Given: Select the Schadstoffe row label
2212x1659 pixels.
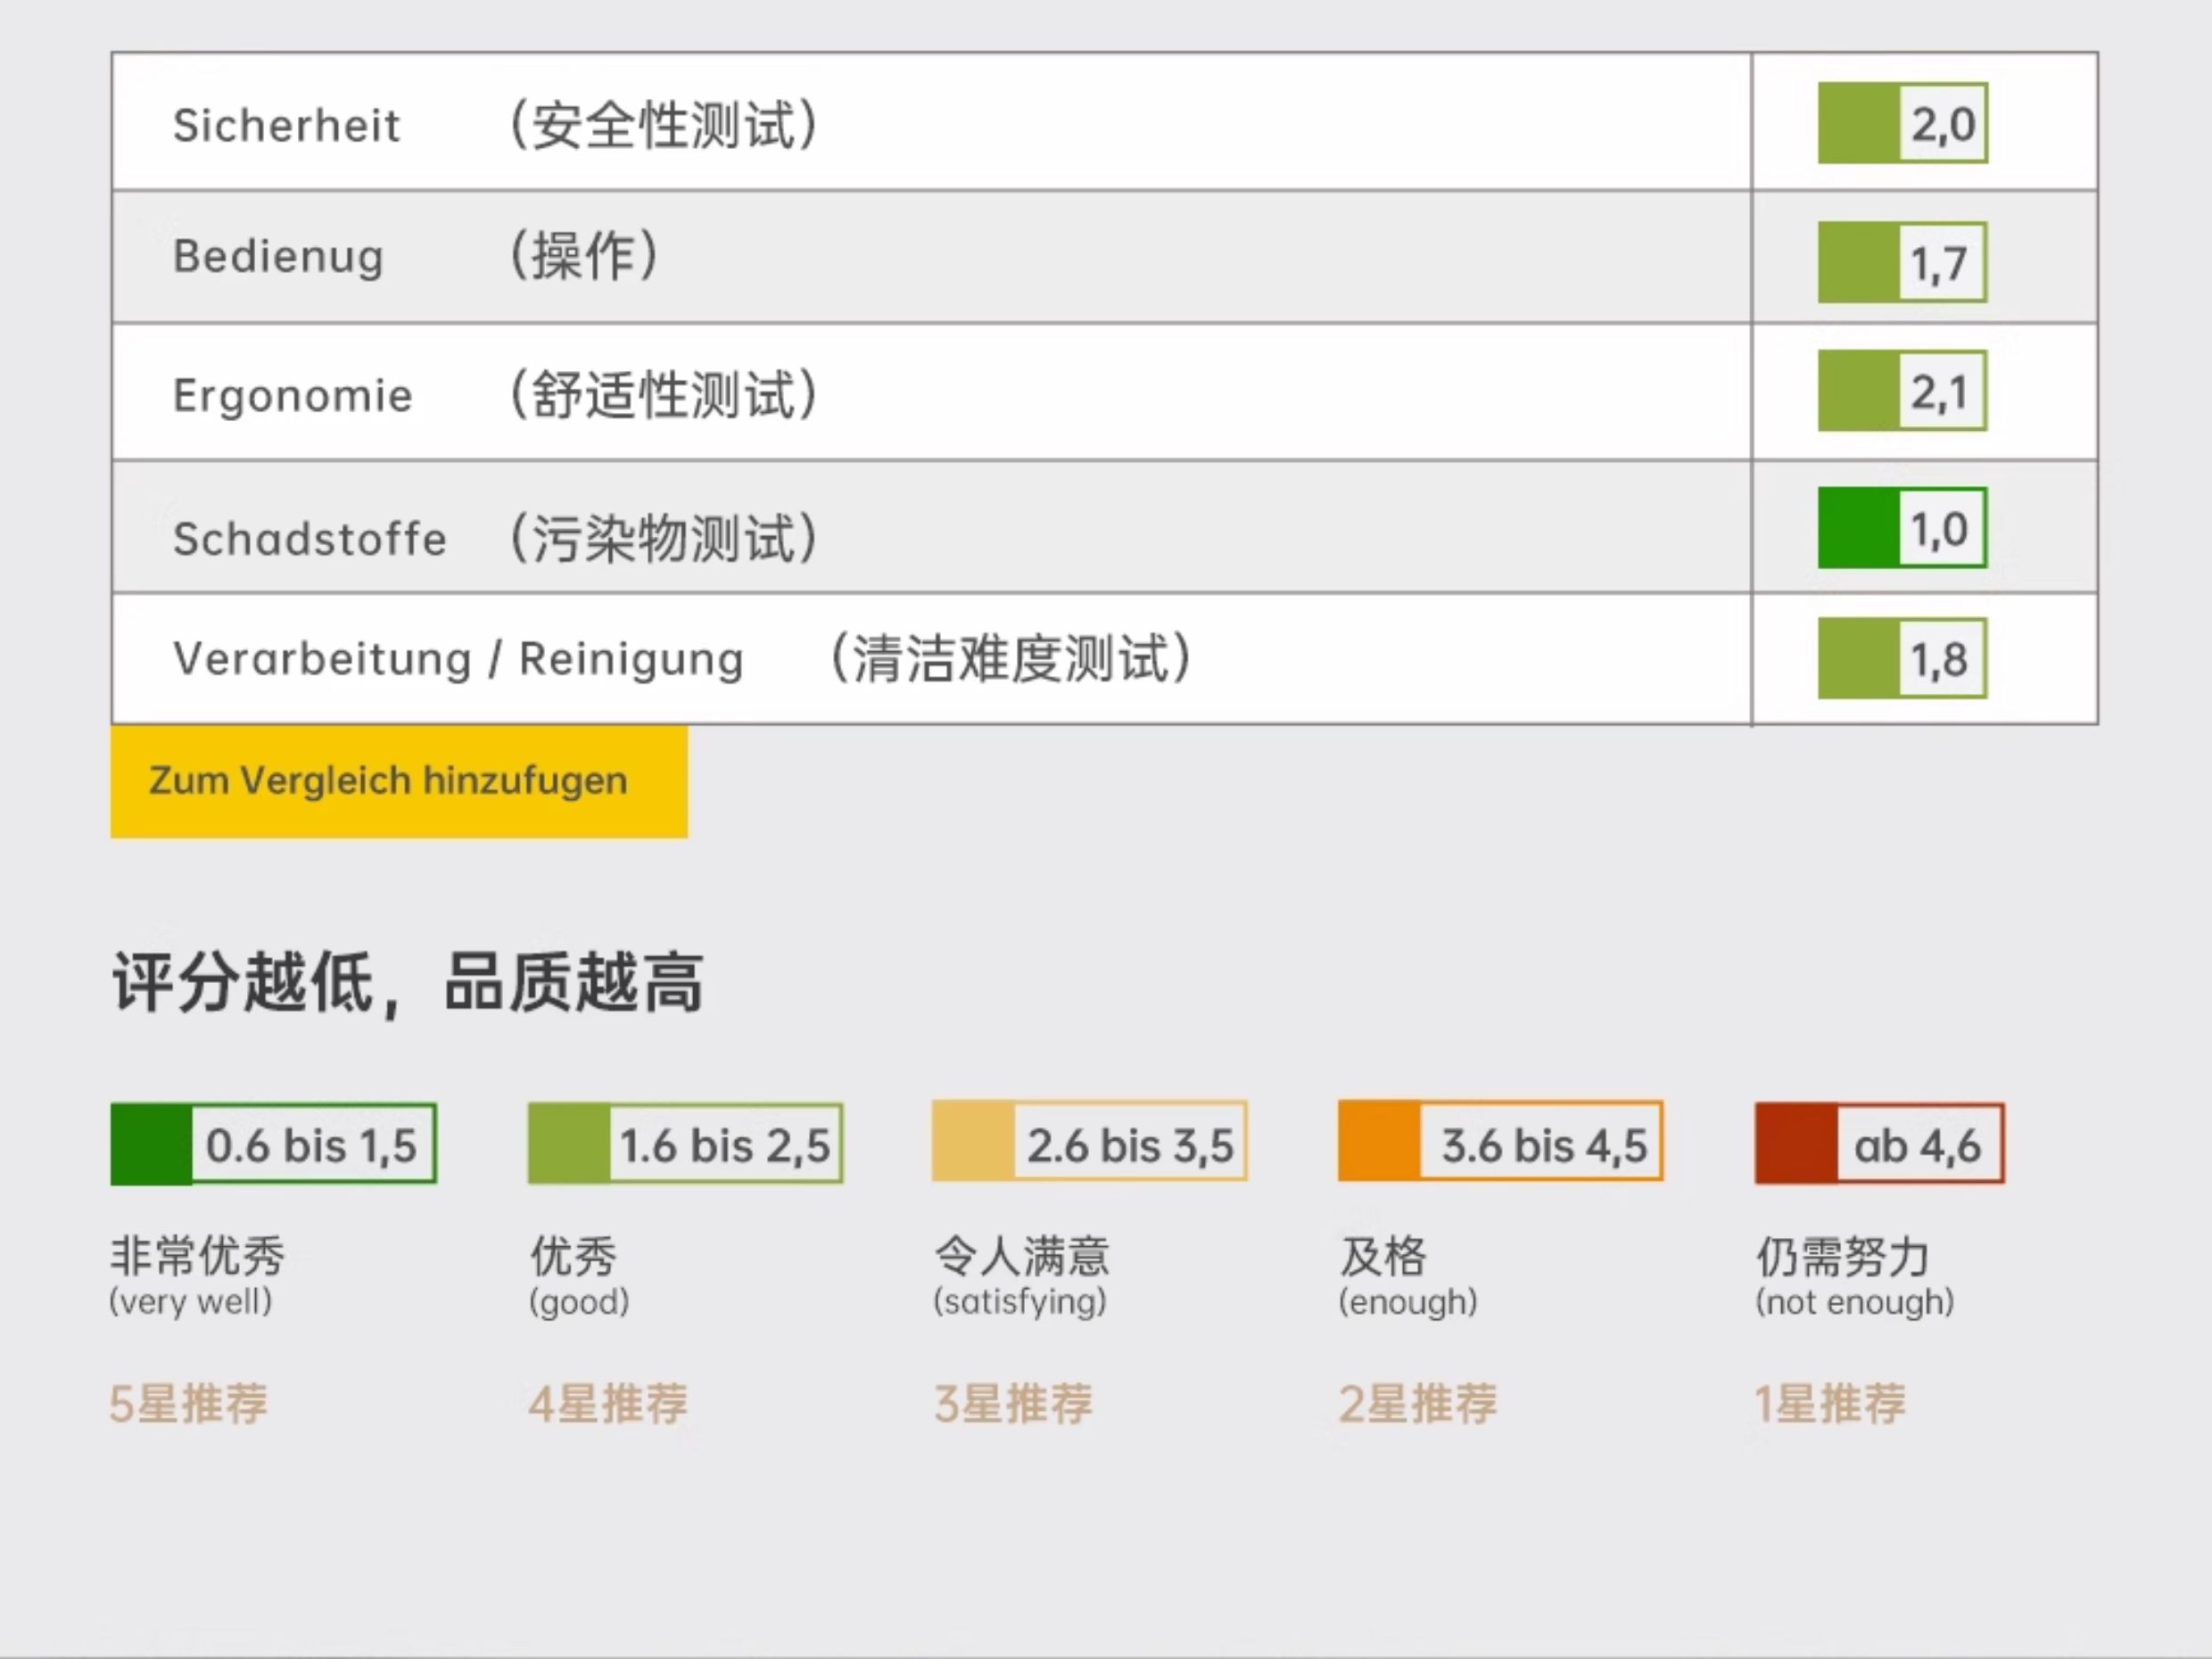Looking at the screenshot, I should (310, 539).
